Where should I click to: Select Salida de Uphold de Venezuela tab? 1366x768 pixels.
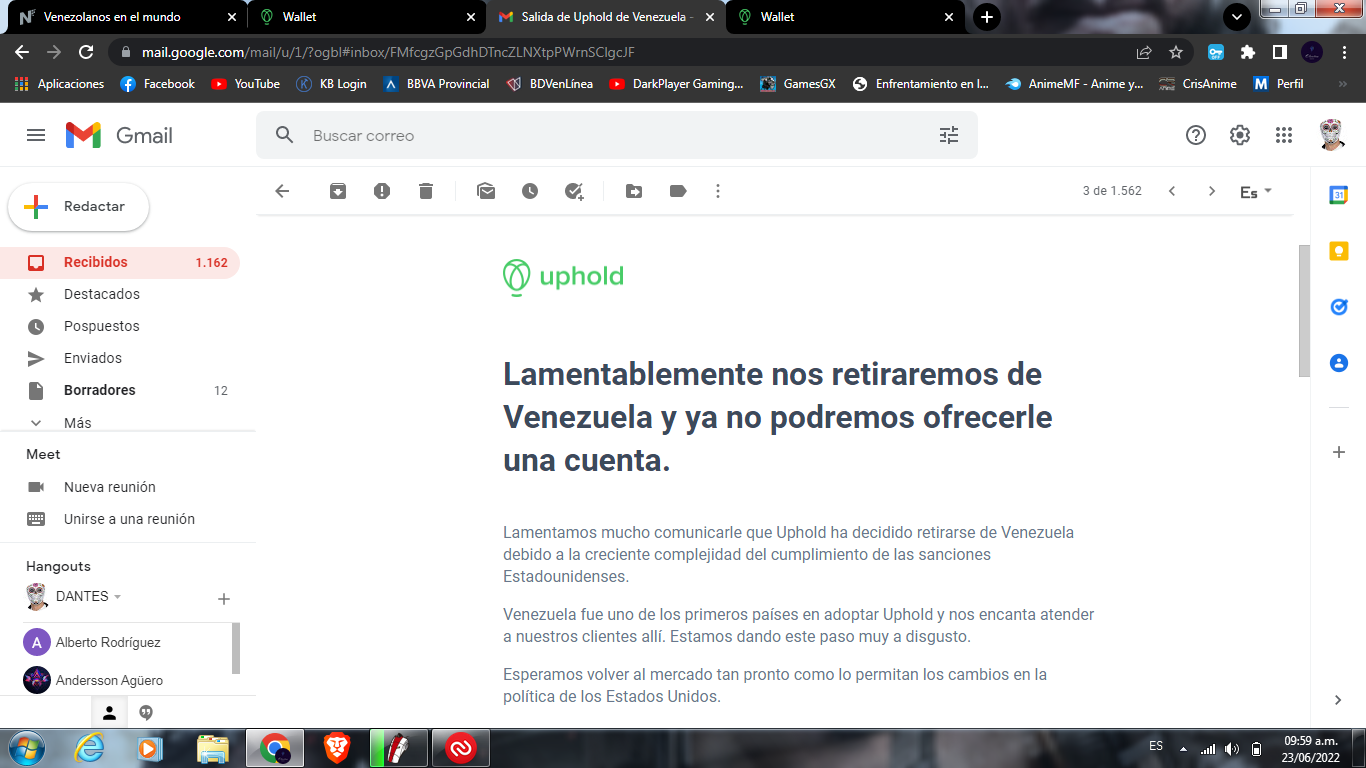(x=606, y=17)
